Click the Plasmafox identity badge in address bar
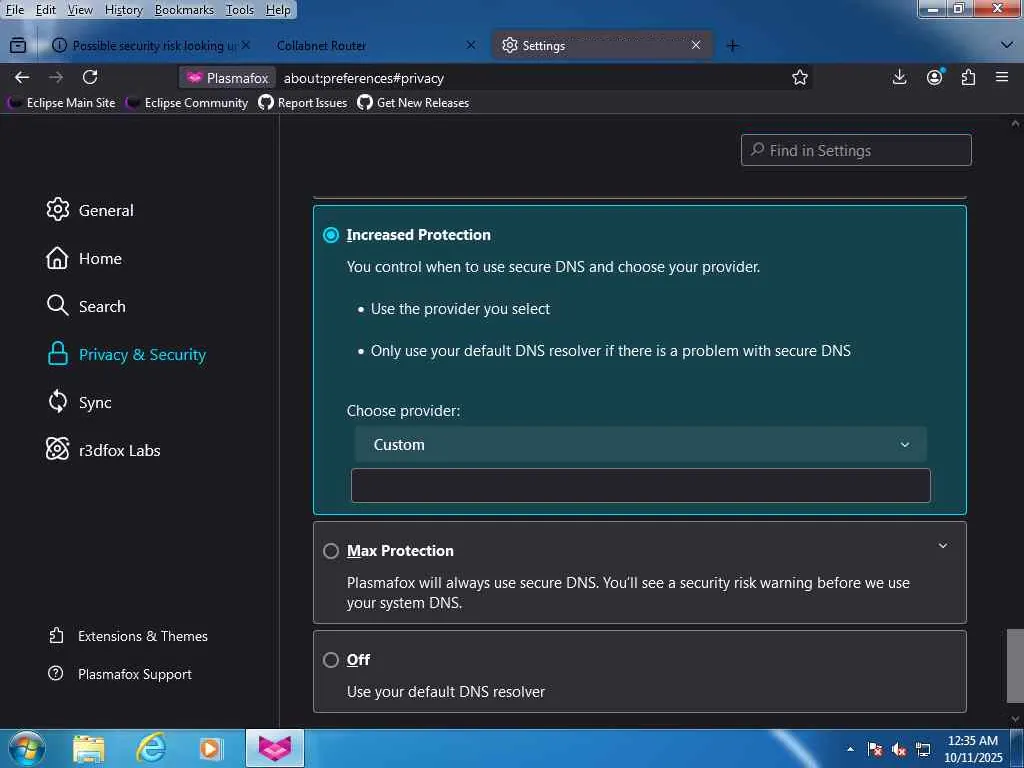 pos(227,78)
